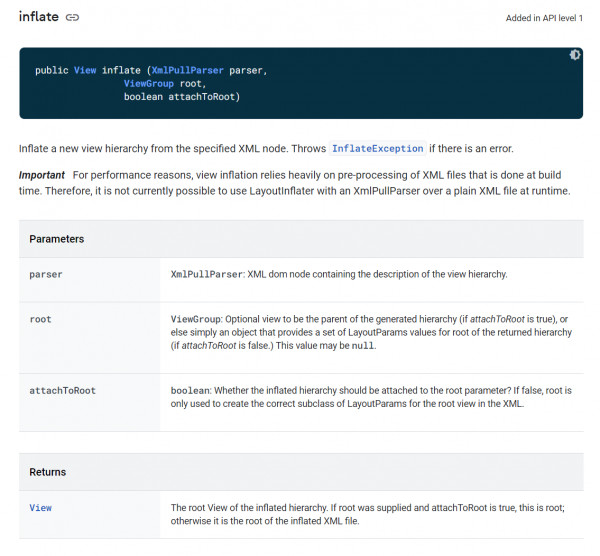Click the inflate method heading
This screenshot has height=556, width=600.
(x=39, y=17)
